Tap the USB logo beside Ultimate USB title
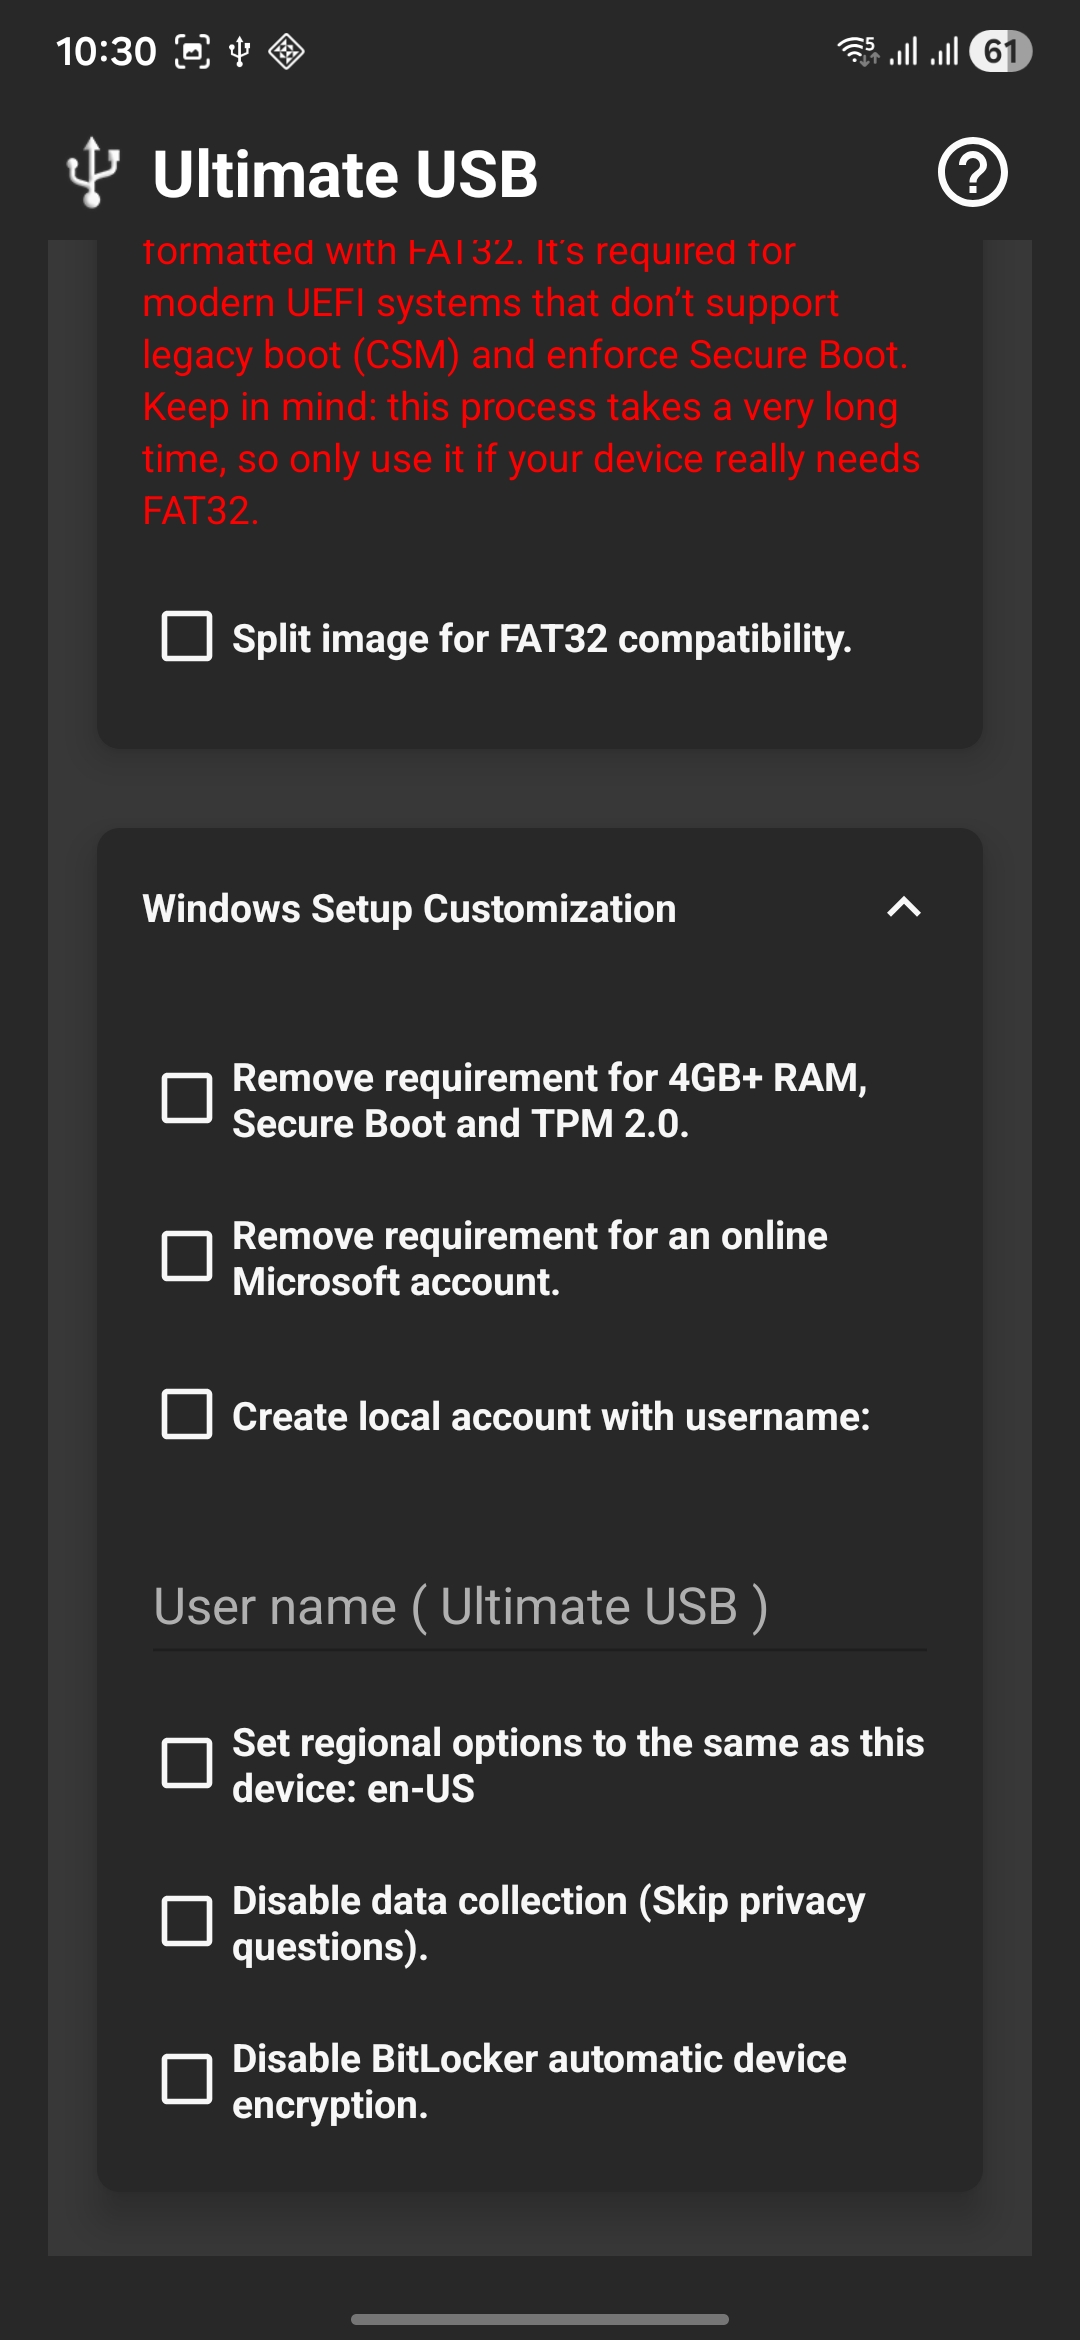1080x2340 pixels. [93, 172]
